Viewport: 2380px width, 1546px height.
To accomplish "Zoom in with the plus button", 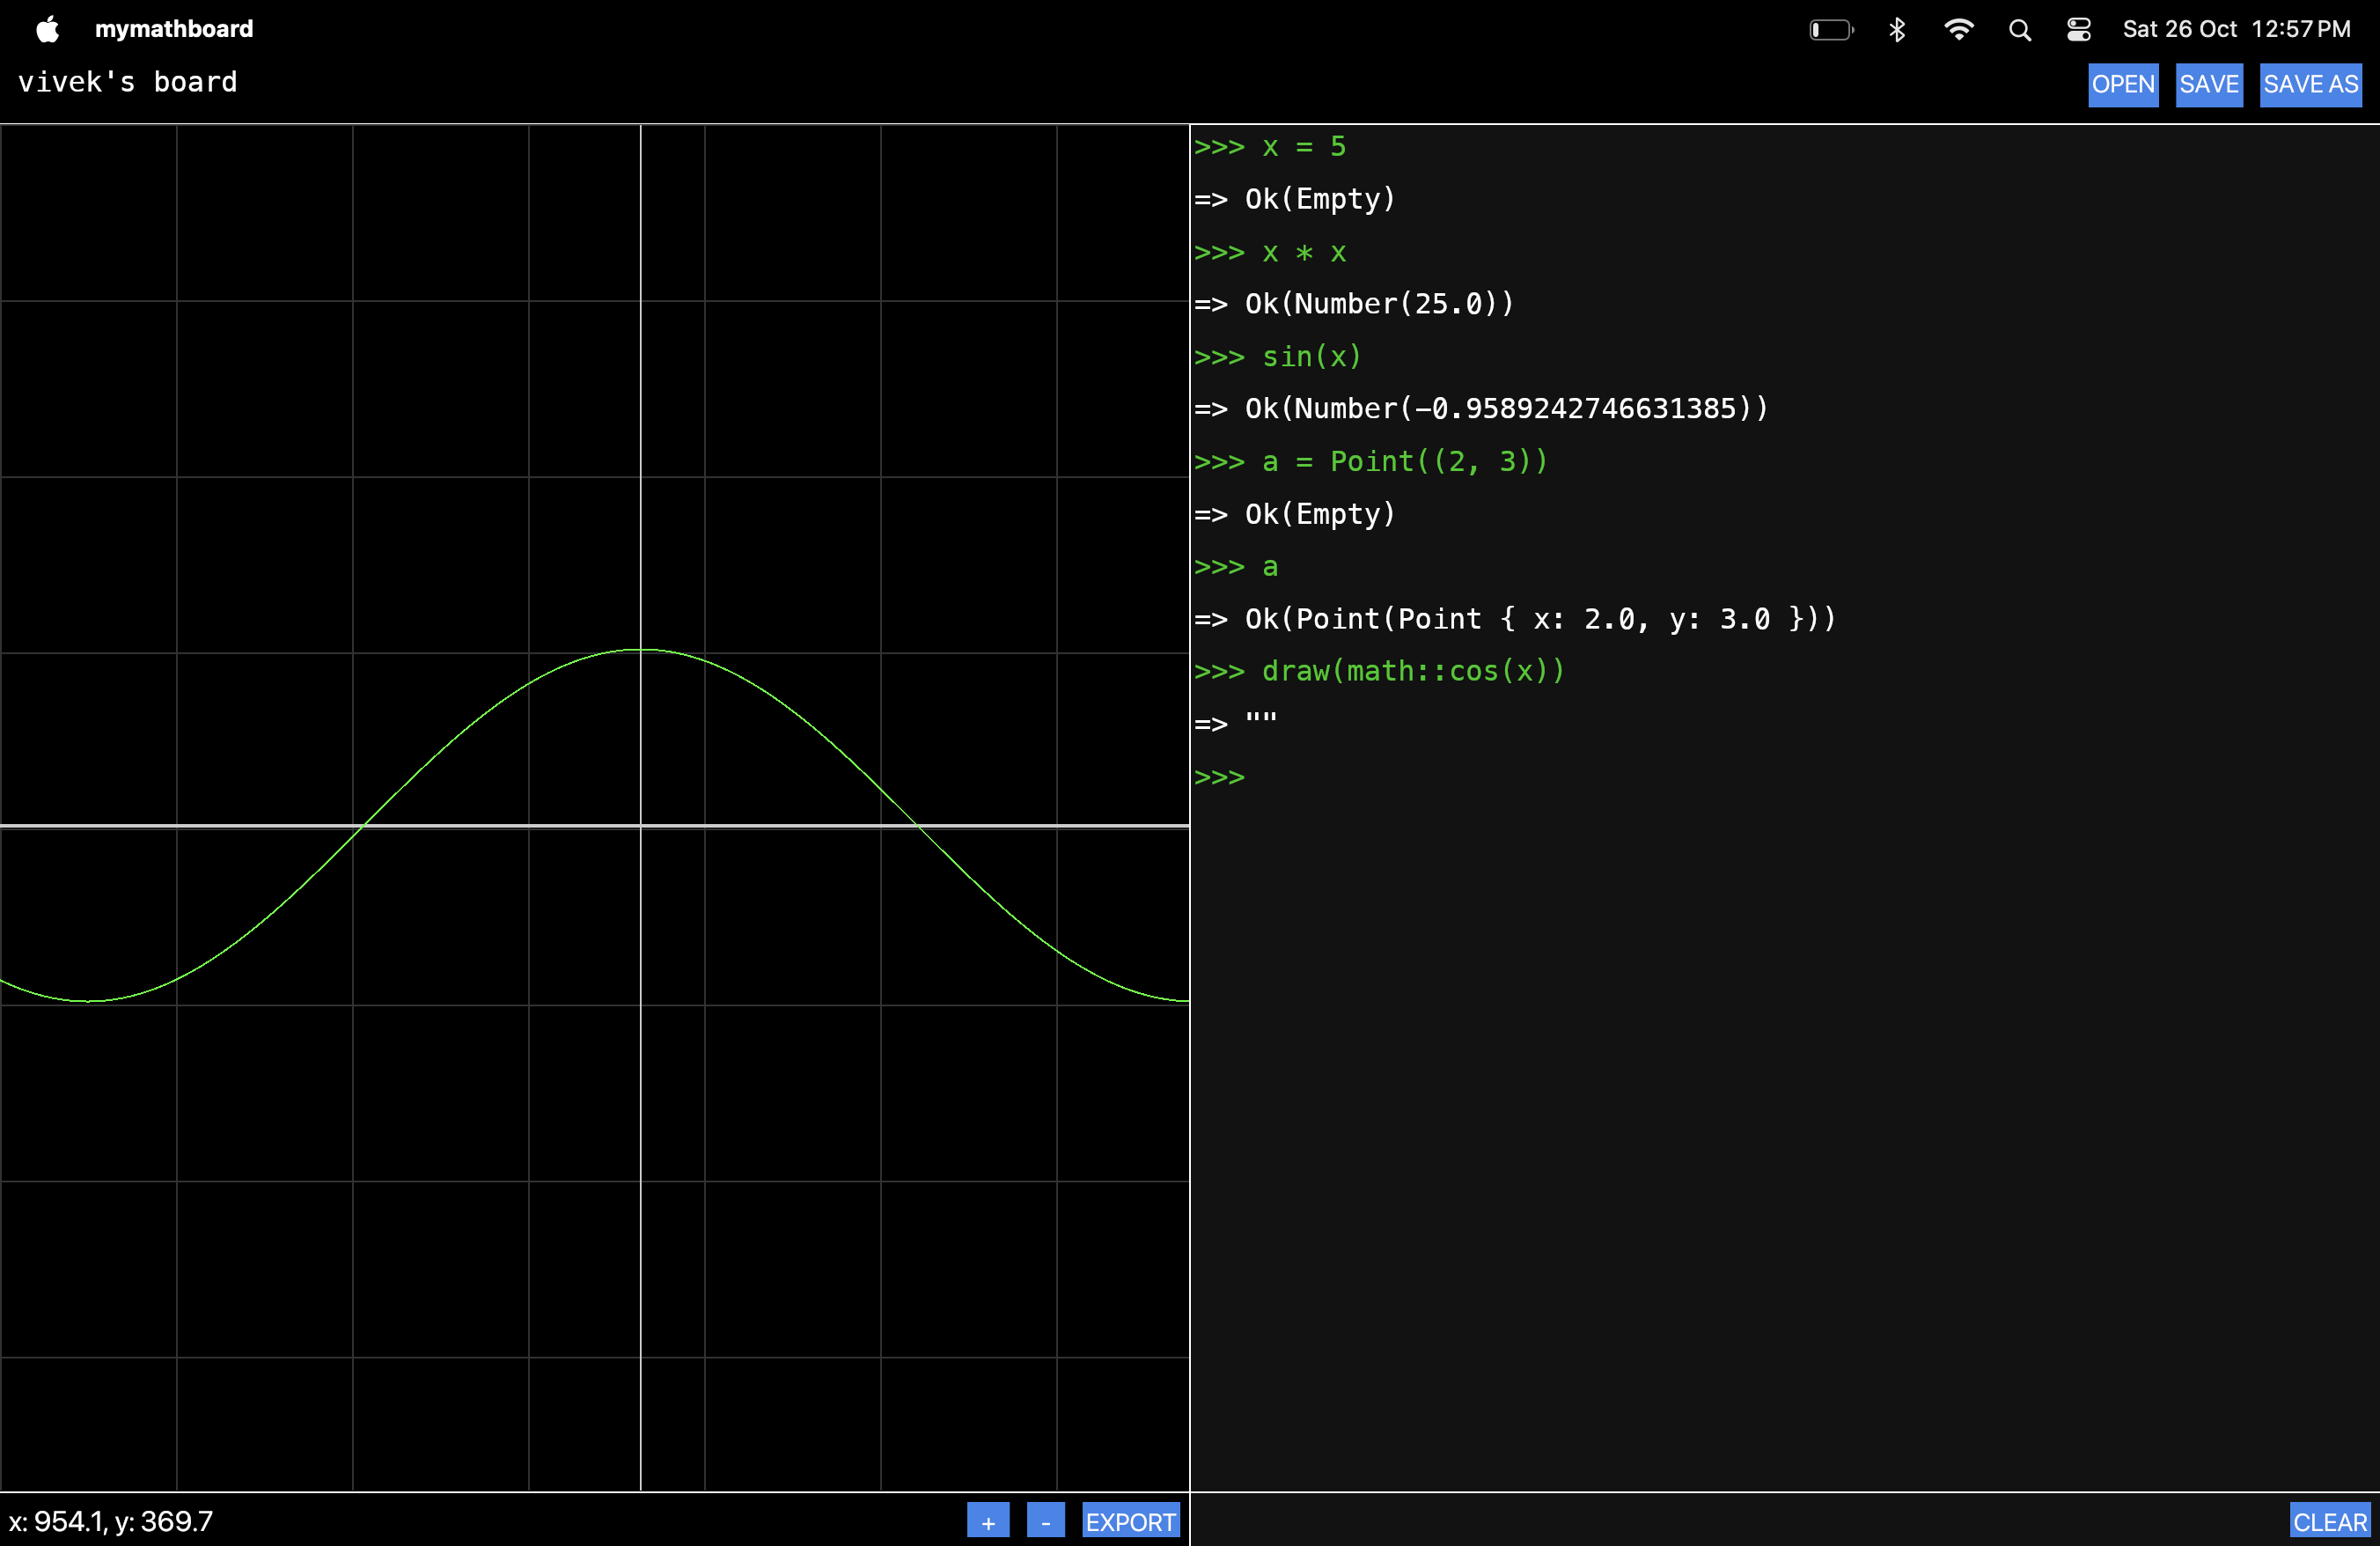I will pyautogui.click(x=987, y=1521).
